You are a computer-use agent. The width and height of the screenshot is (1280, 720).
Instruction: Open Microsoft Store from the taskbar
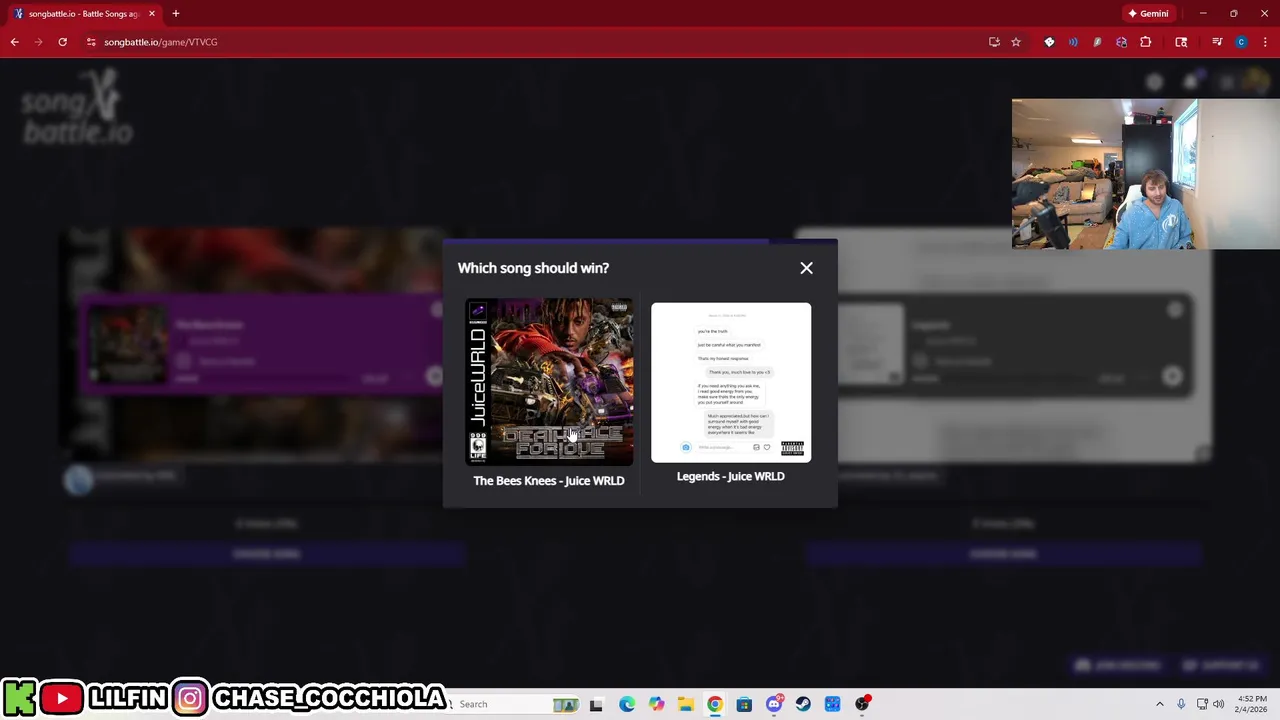coord(744,704)
